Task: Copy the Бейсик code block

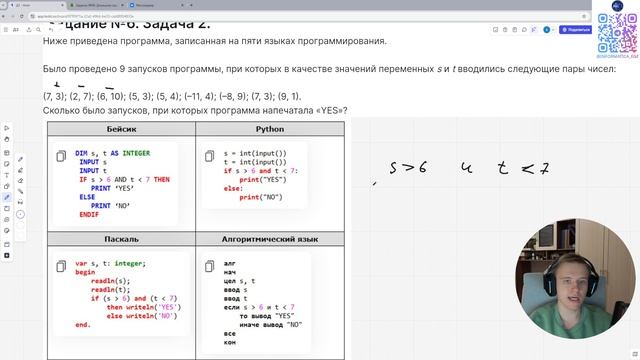Action: (61, 156)
